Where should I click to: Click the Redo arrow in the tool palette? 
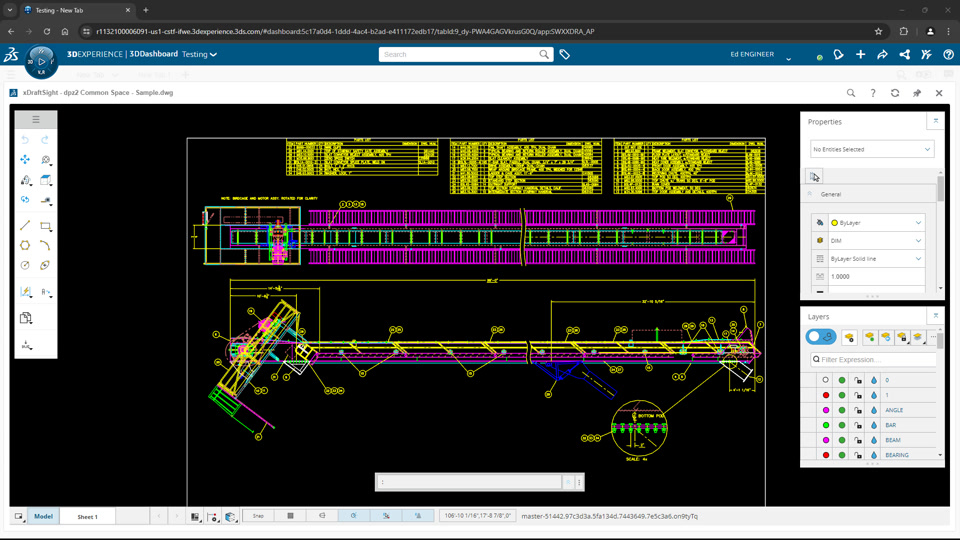click(45, 140)
